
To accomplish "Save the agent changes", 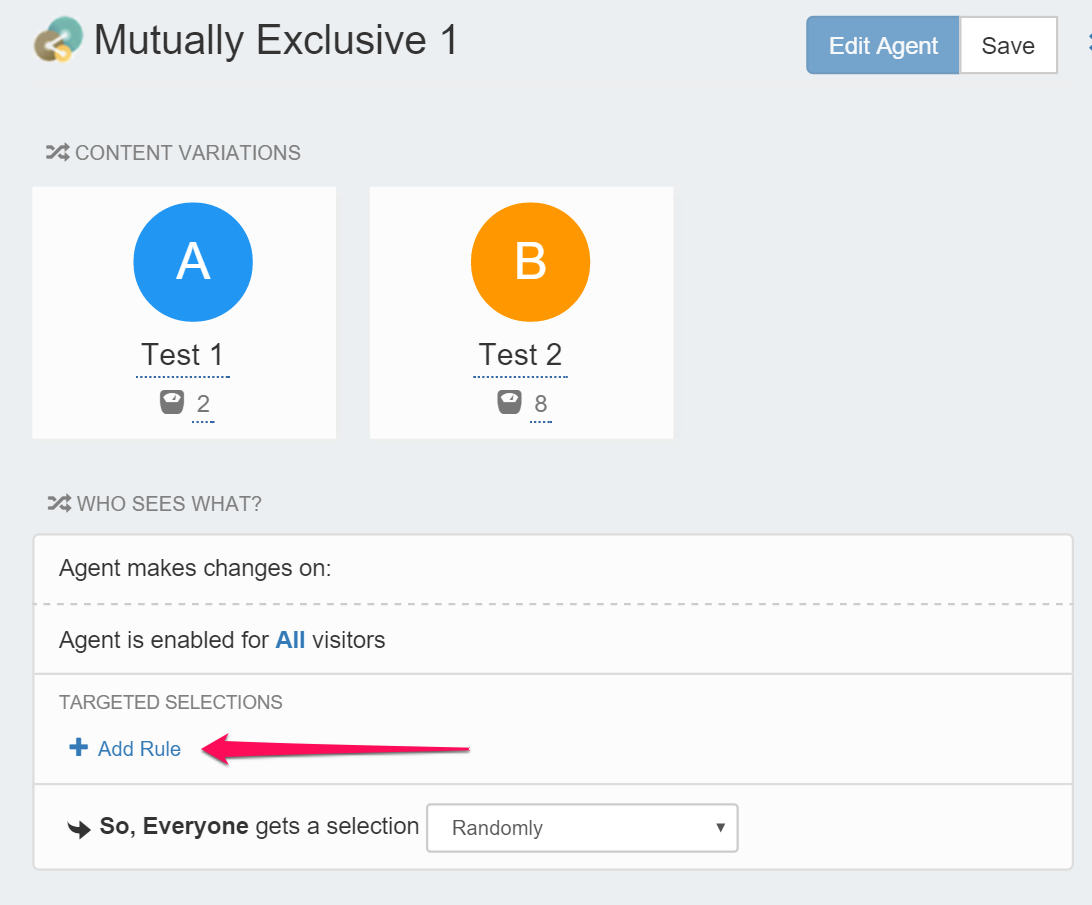I will [1008, 45].
